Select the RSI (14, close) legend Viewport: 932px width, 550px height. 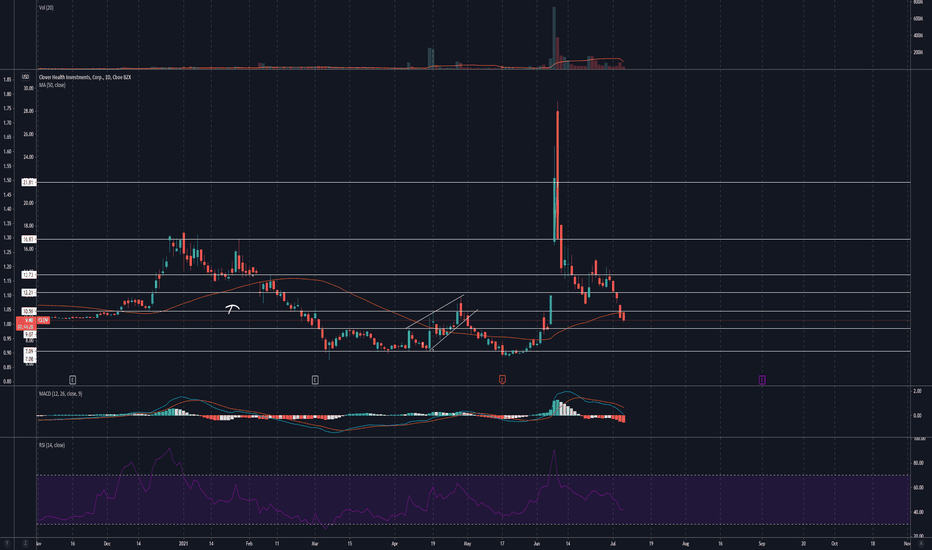pyautogui.click(x=52, y=445)
